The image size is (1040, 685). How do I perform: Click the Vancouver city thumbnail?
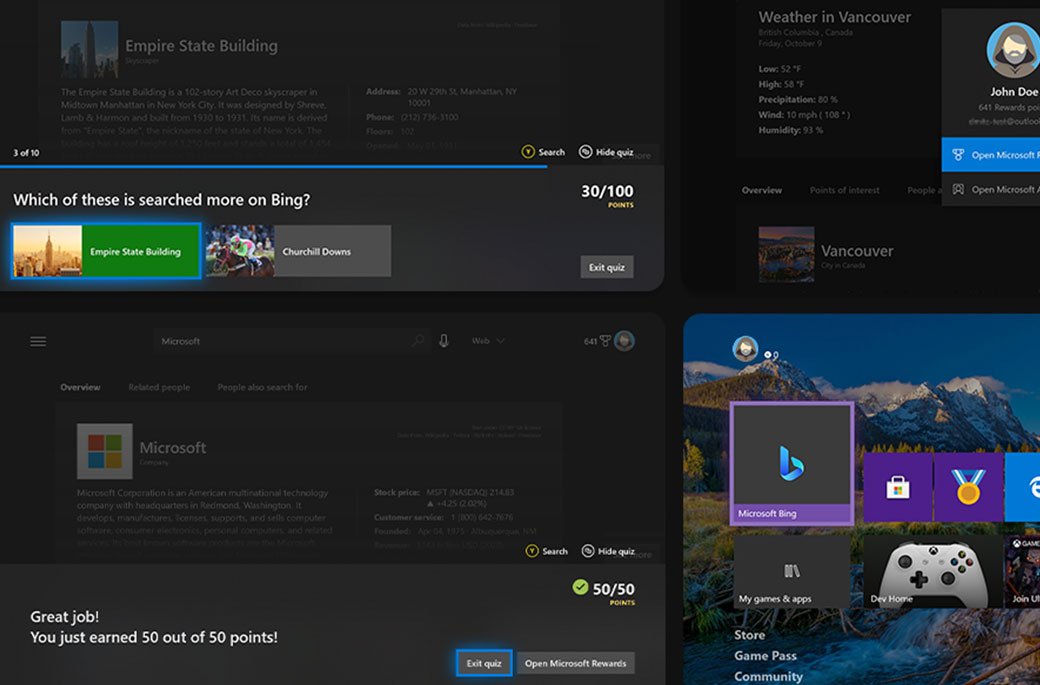coord(786,255)
